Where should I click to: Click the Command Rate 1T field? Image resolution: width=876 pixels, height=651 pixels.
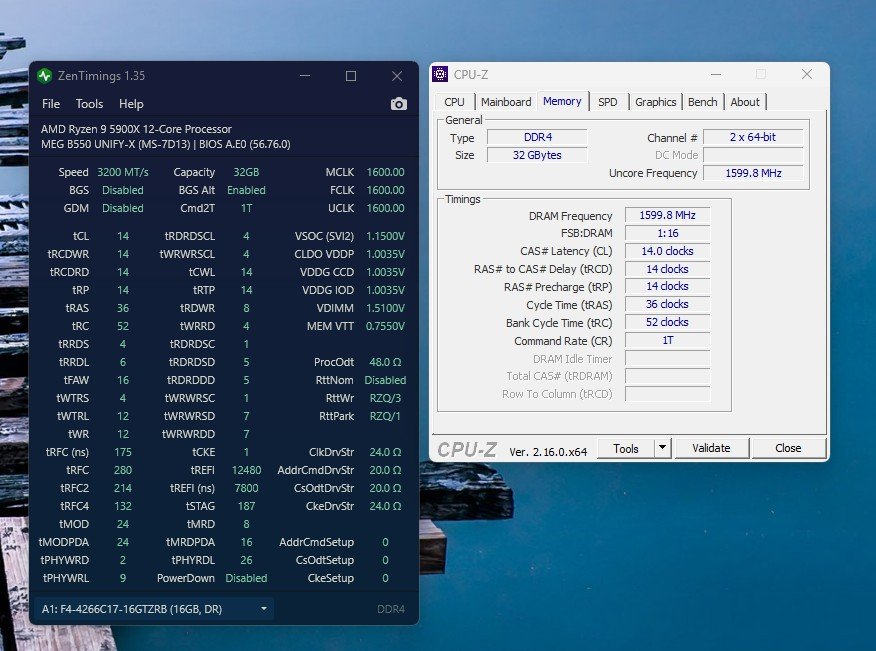pyautogui.click(x=668, y=340)
